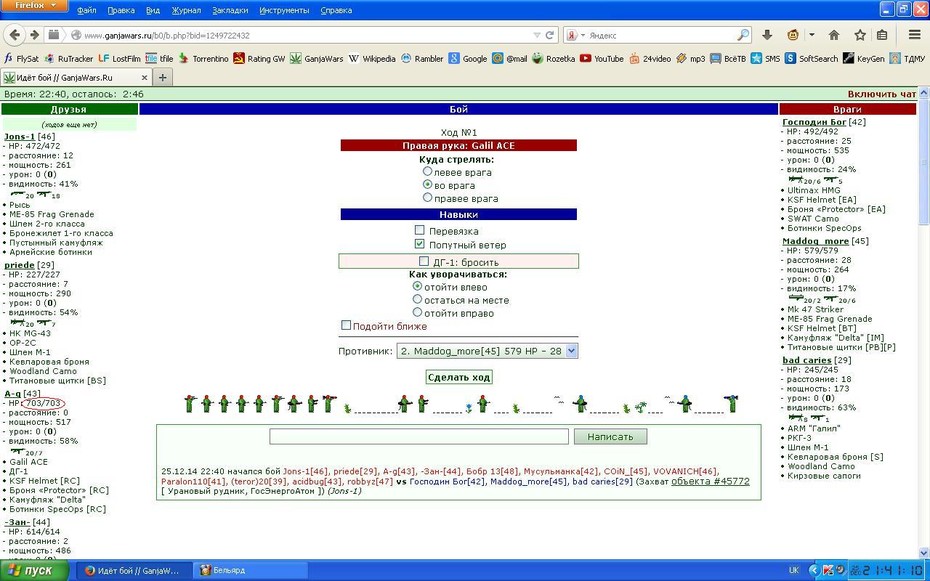930x581 pixels.
Task: Open the FlySat bookmark
Action: tap(22, 59)
